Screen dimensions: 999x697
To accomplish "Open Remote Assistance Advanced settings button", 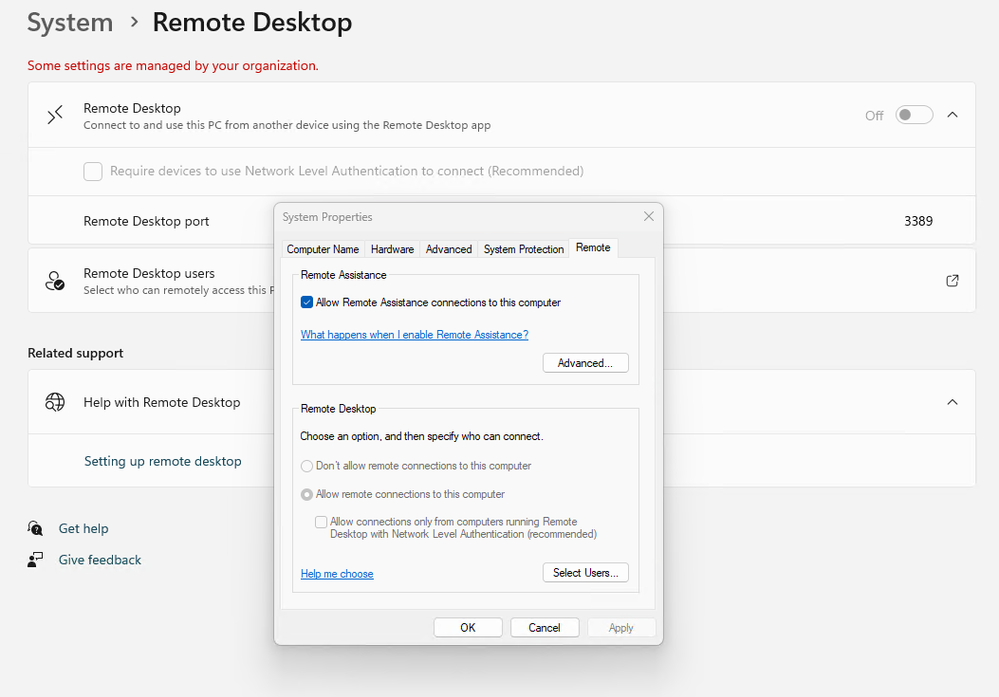I will tap(586, 363).
